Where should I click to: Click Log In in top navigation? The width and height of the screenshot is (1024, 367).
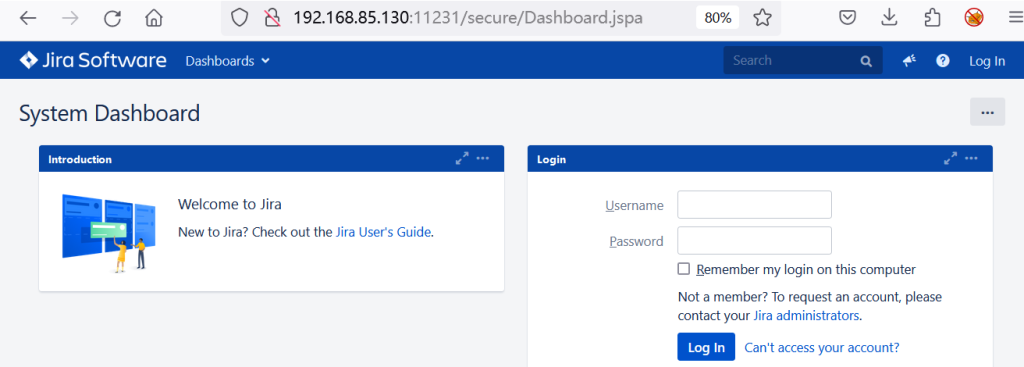987,61
